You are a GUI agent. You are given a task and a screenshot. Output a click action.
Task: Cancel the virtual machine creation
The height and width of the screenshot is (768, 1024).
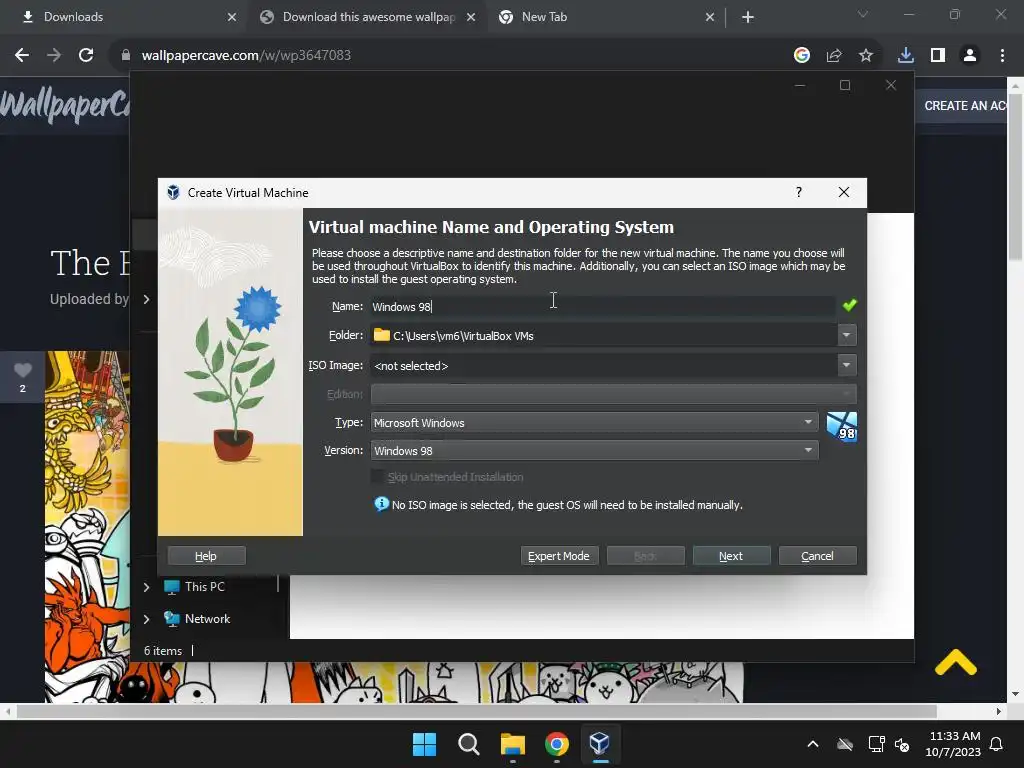tap(818, 556)
